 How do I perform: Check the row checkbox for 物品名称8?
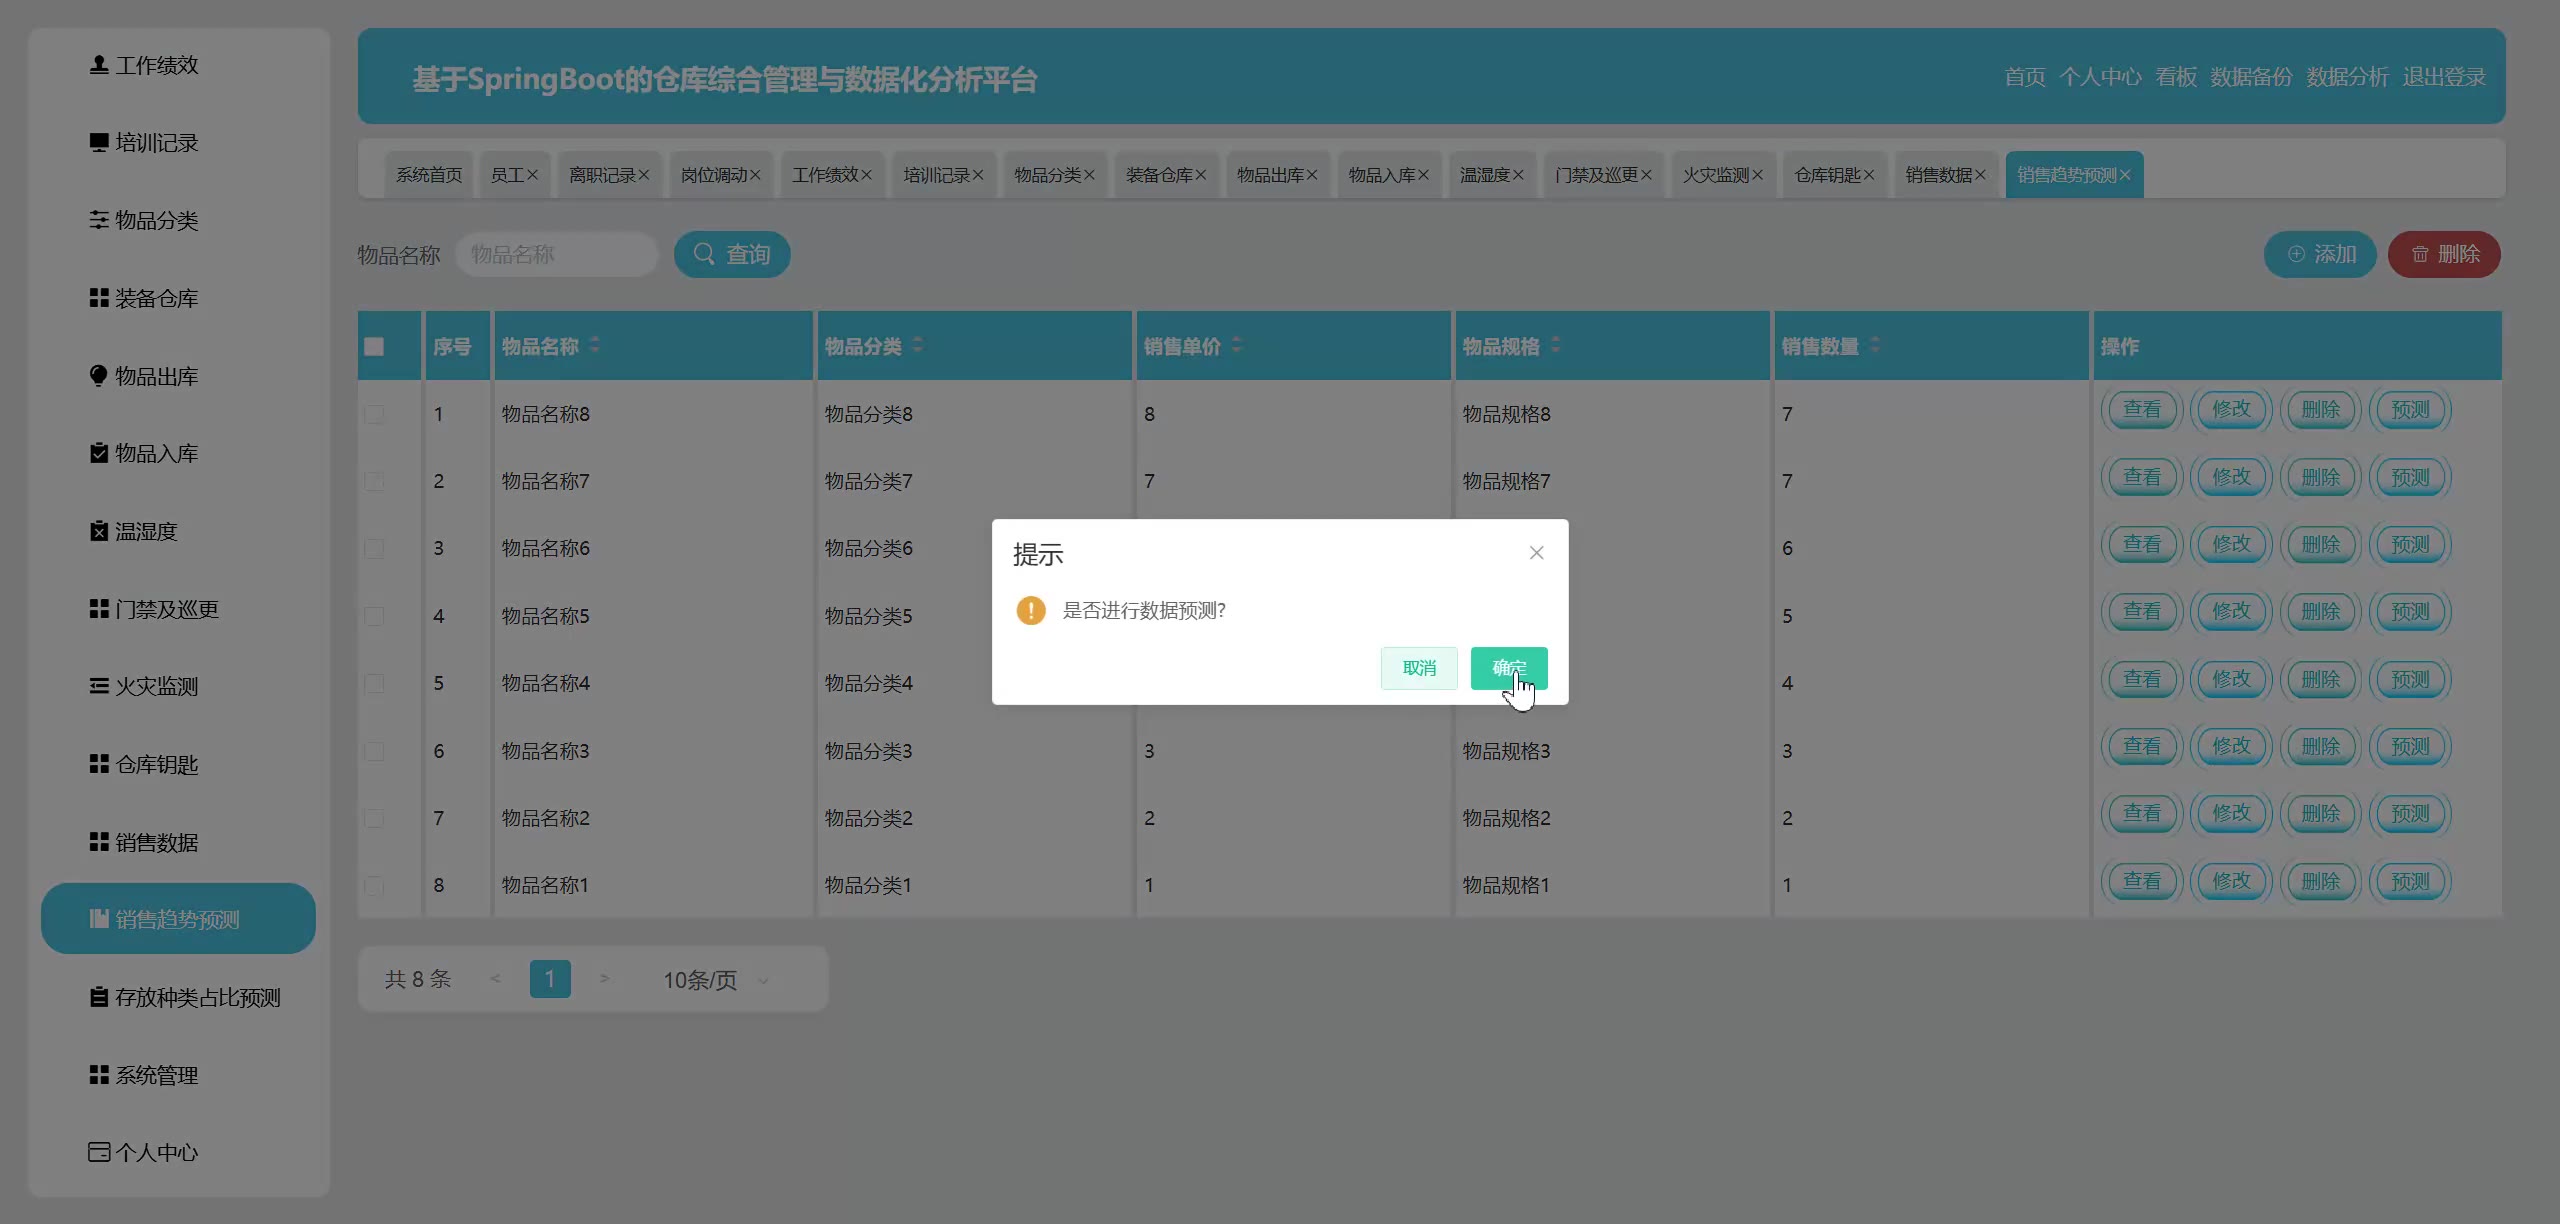374,414
